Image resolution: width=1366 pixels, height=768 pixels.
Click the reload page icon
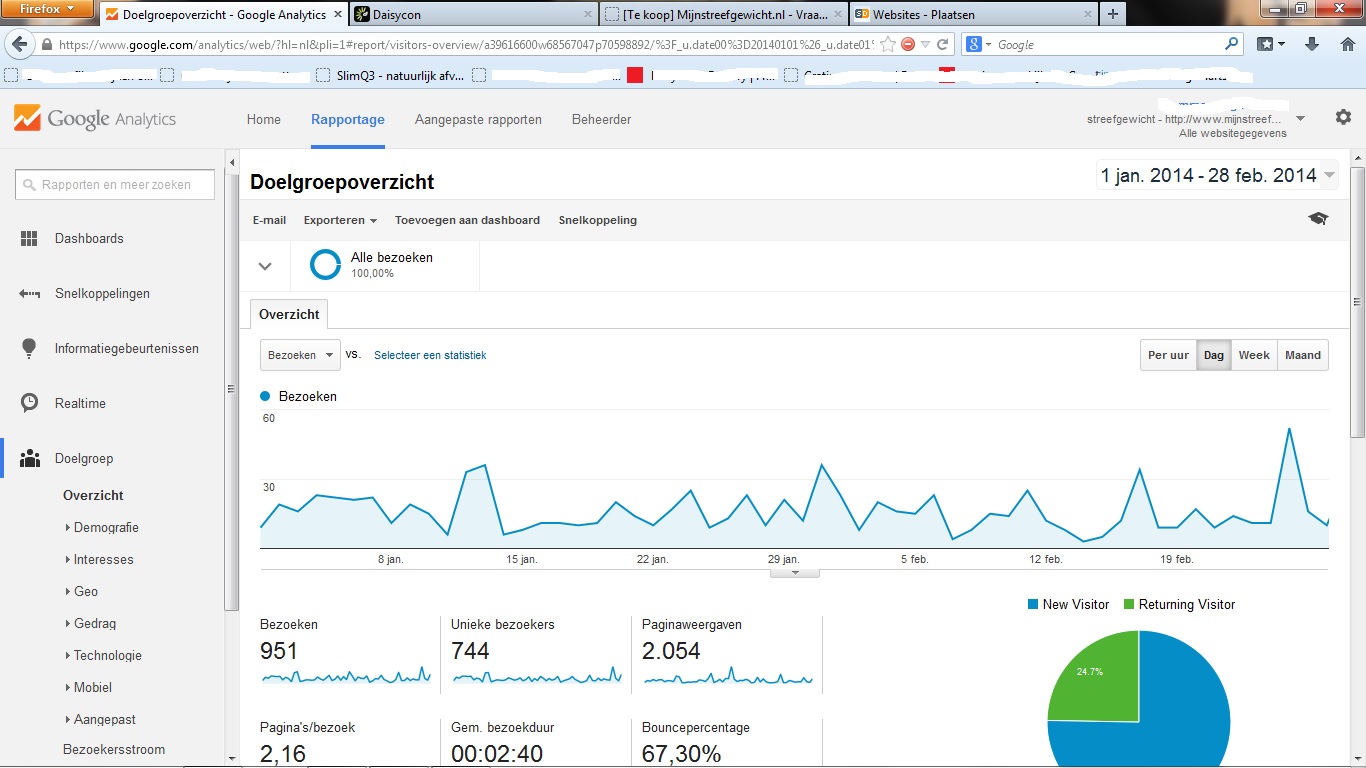click(942, 45)
